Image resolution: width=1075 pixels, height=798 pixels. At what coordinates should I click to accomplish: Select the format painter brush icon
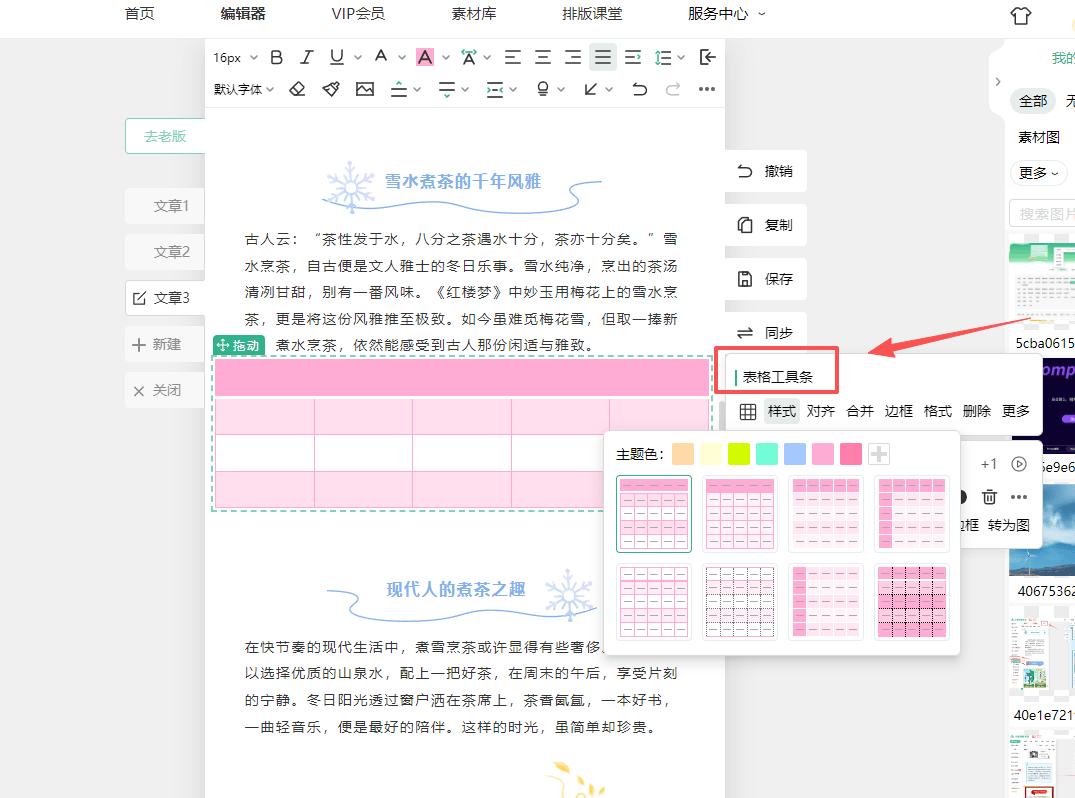click(331, 89)
